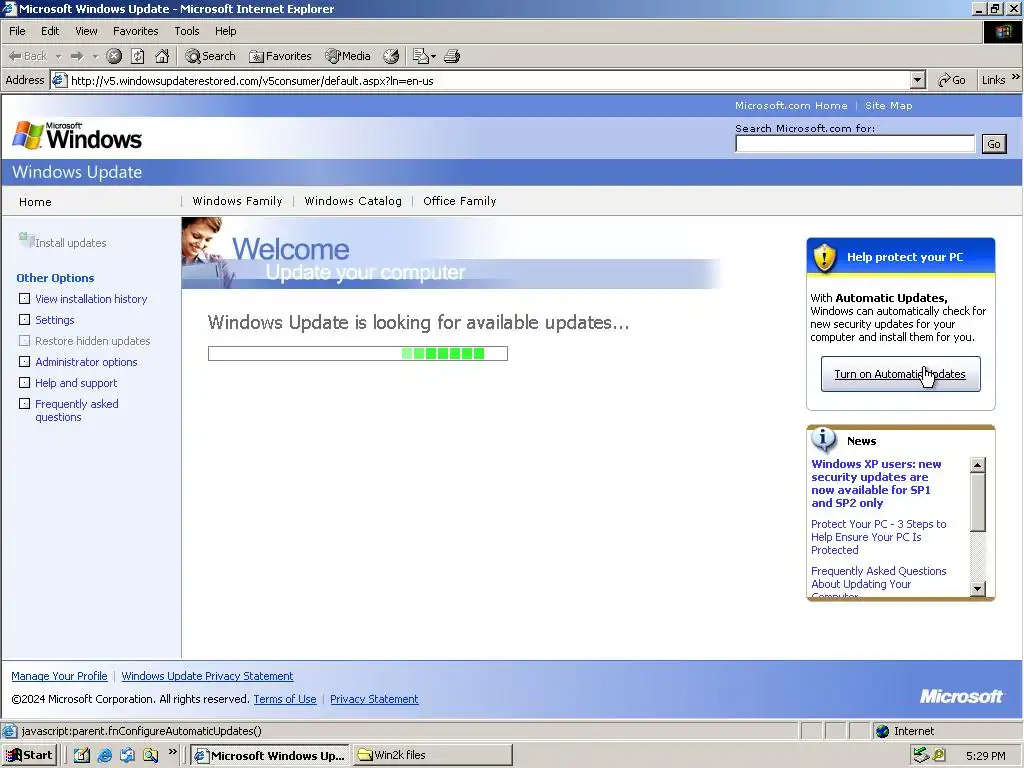
Task: Open the Search toolbar button
Action: (210, 56)
